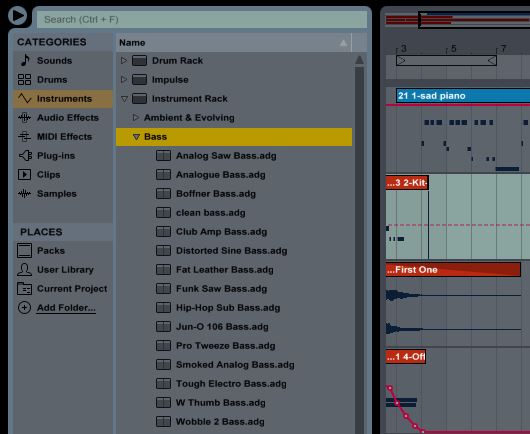The width and height of the screenshot is (530, 434).
Task: Open the Clips category icon
Action: click(24, 174)
